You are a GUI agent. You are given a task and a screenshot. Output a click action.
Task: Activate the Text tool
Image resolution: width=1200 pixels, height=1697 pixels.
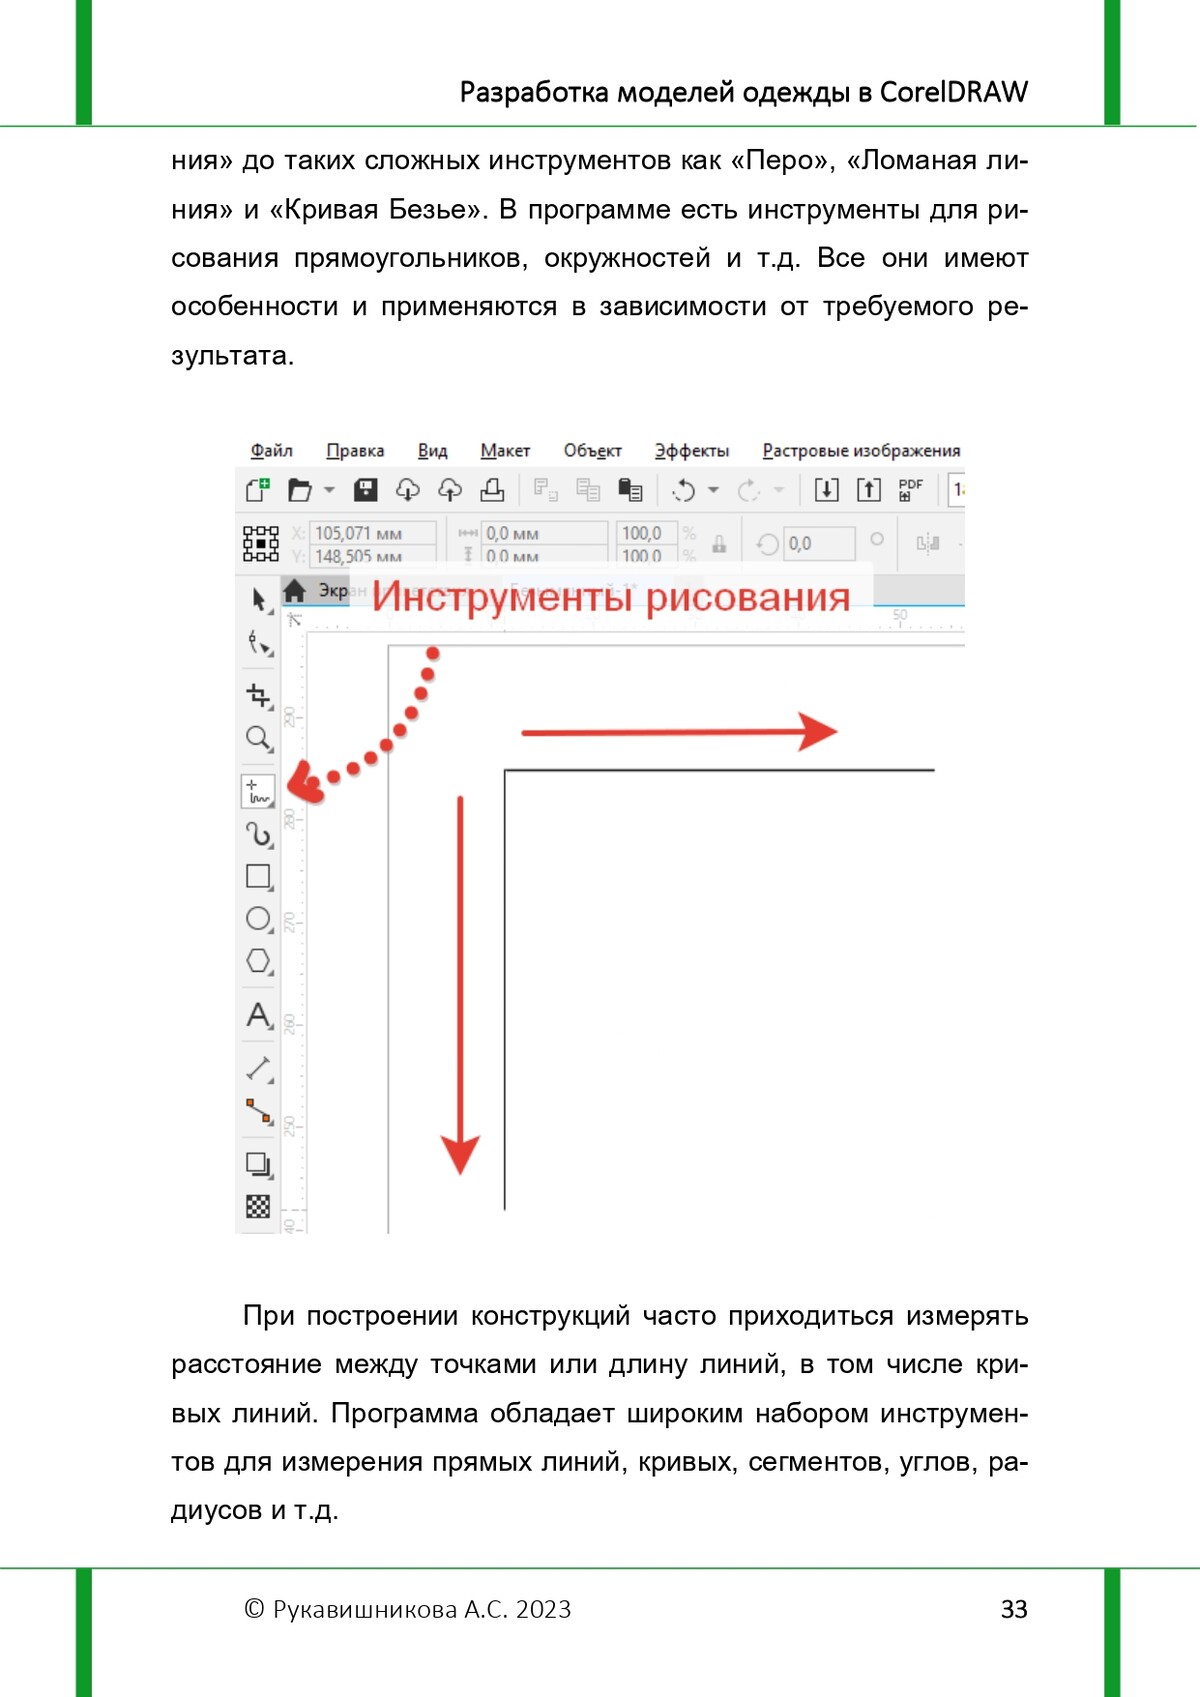(259, 1015)
